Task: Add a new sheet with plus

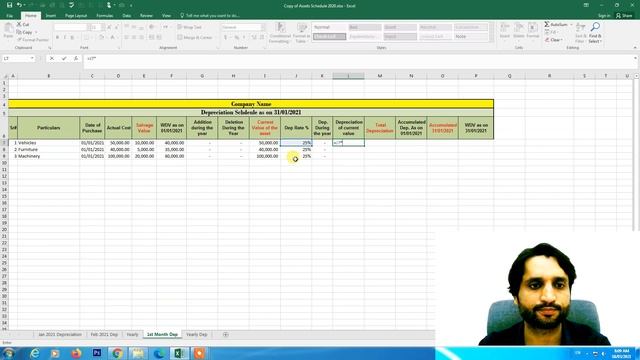Action: pyautogui.click(x=226, y=334)
